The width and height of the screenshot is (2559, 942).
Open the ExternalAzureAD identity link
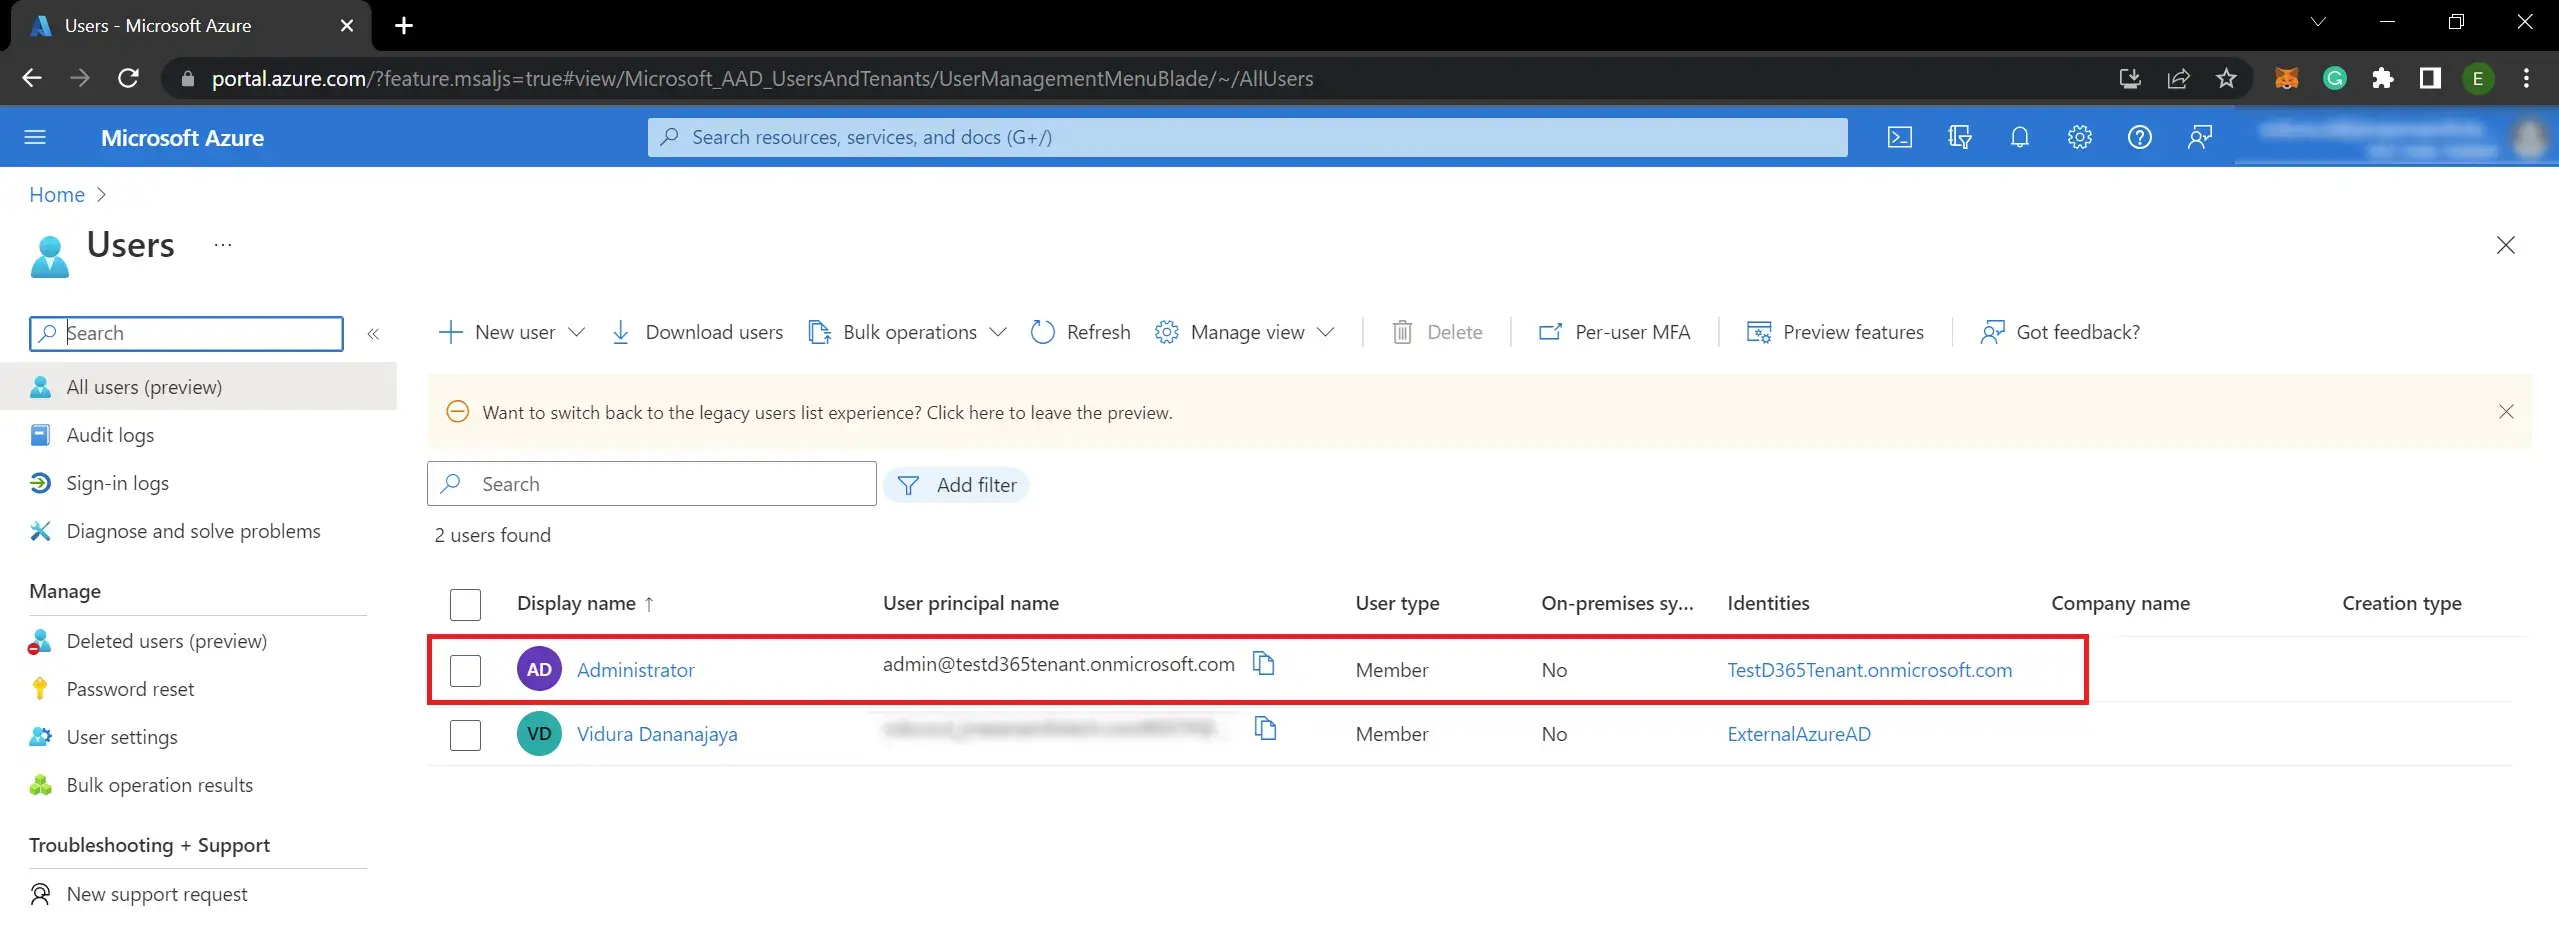pyautogui.click(x=1798, y=734)
